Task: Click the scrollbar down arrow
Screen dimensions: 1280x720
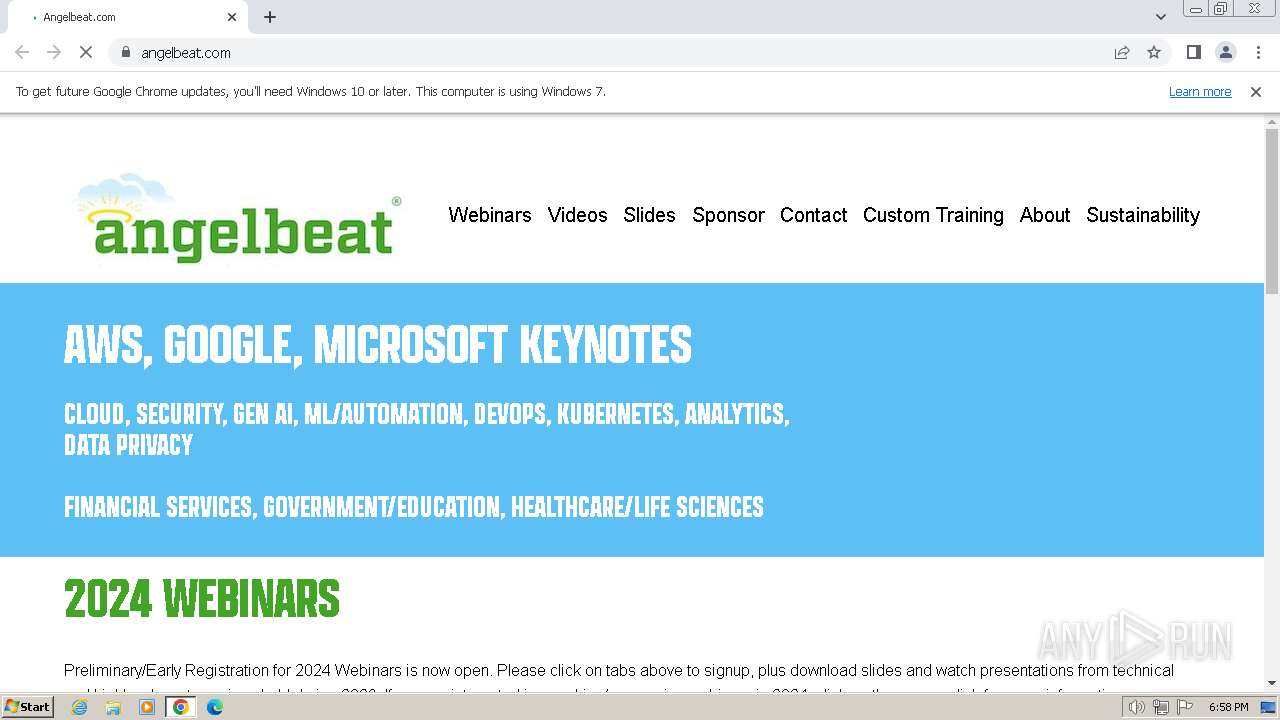Action: pos(1272,683)
